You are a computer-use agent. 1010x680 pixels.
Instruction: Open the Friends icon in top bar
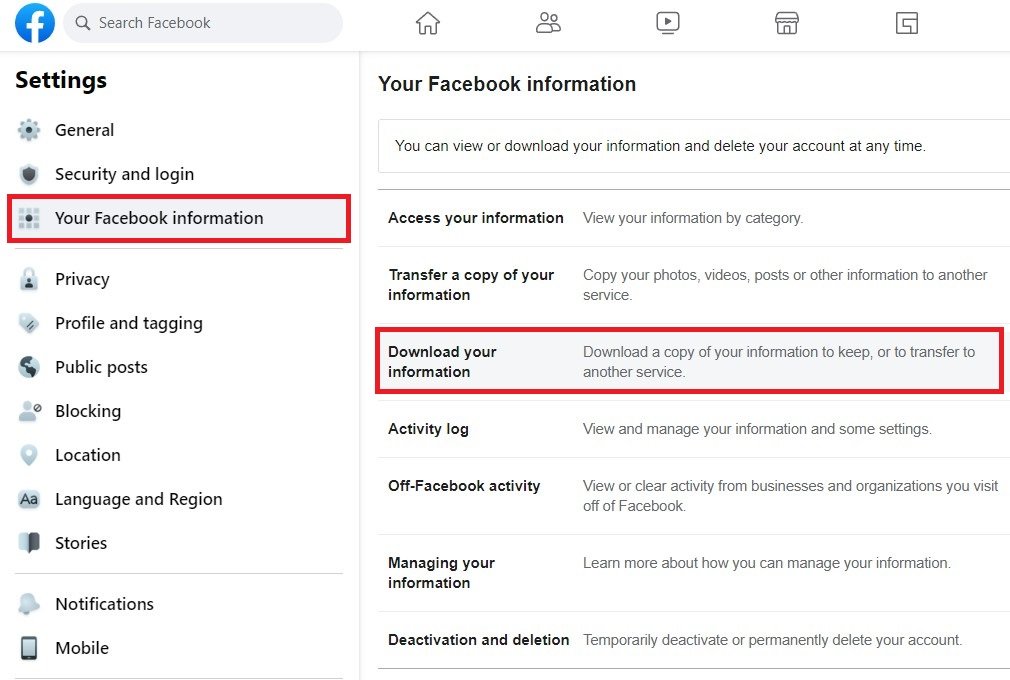point(548,23)
